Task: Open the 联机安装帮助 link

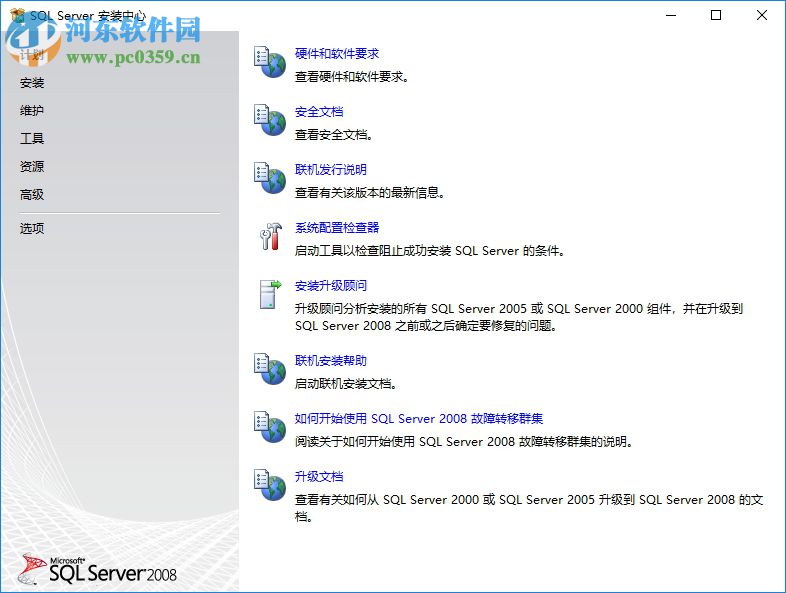Action: tap(331, 360)
